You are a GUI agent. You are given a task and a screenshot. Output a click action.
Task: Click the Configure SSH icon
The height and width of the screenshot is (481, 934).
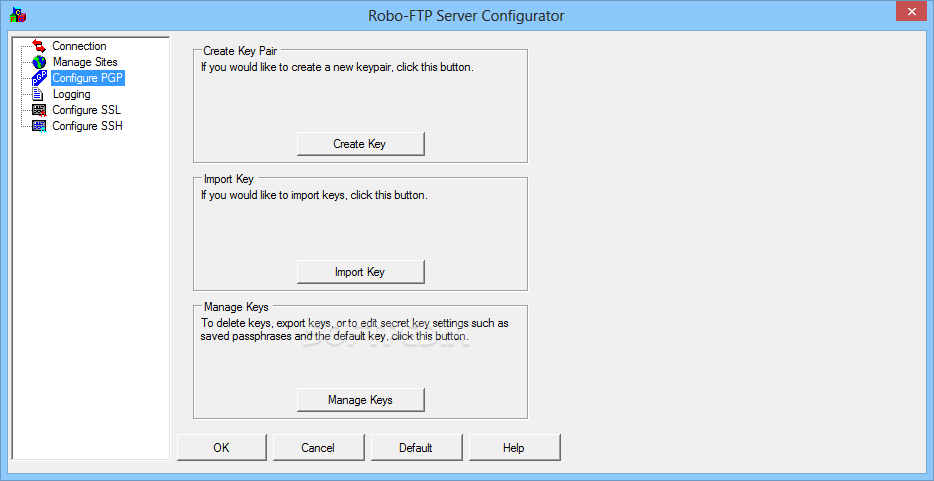coord(39,126)
